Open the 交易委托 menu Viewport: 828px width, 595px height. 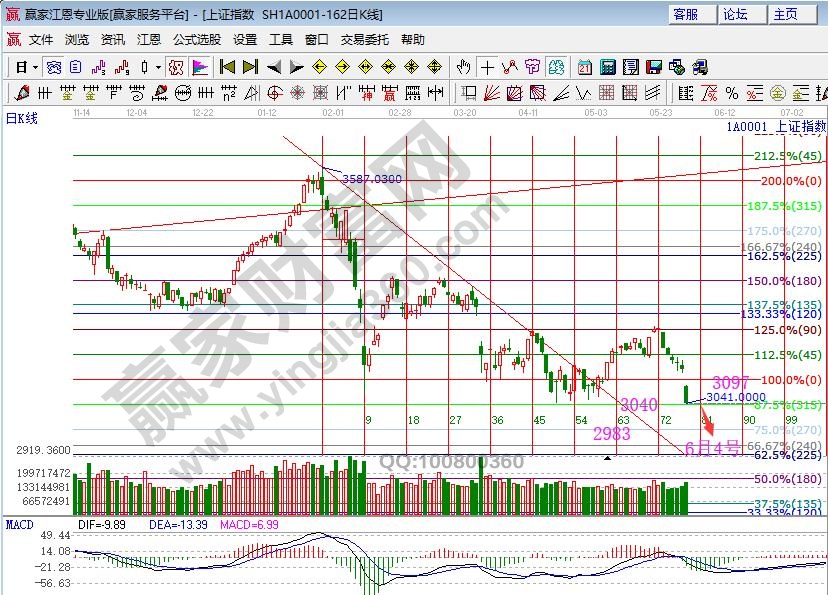364,39
